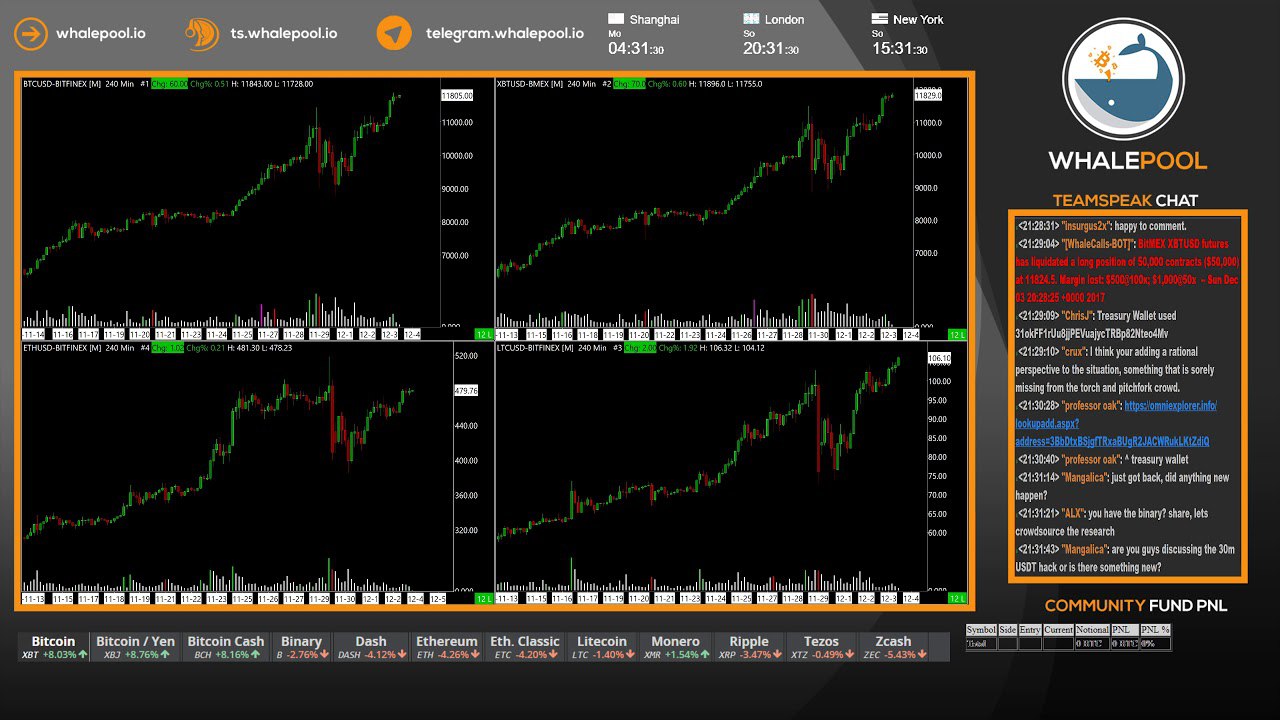Click the PNL % column header

coord(1155,630)
